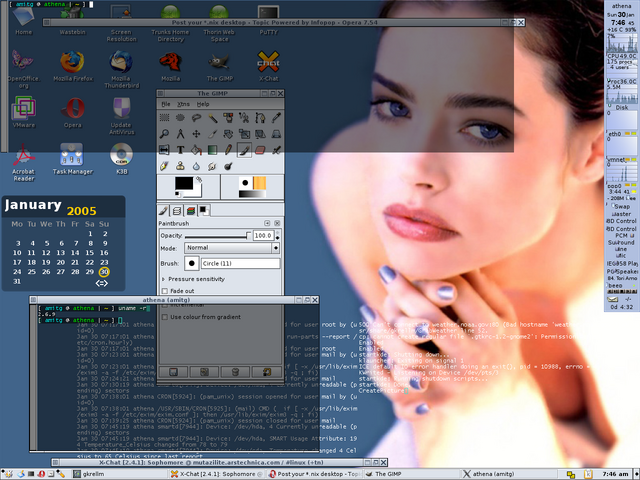Select the Measure compass tool
The width and height of the screenshot is (640, 480).
pyautogui.click(x=180, y=134)
